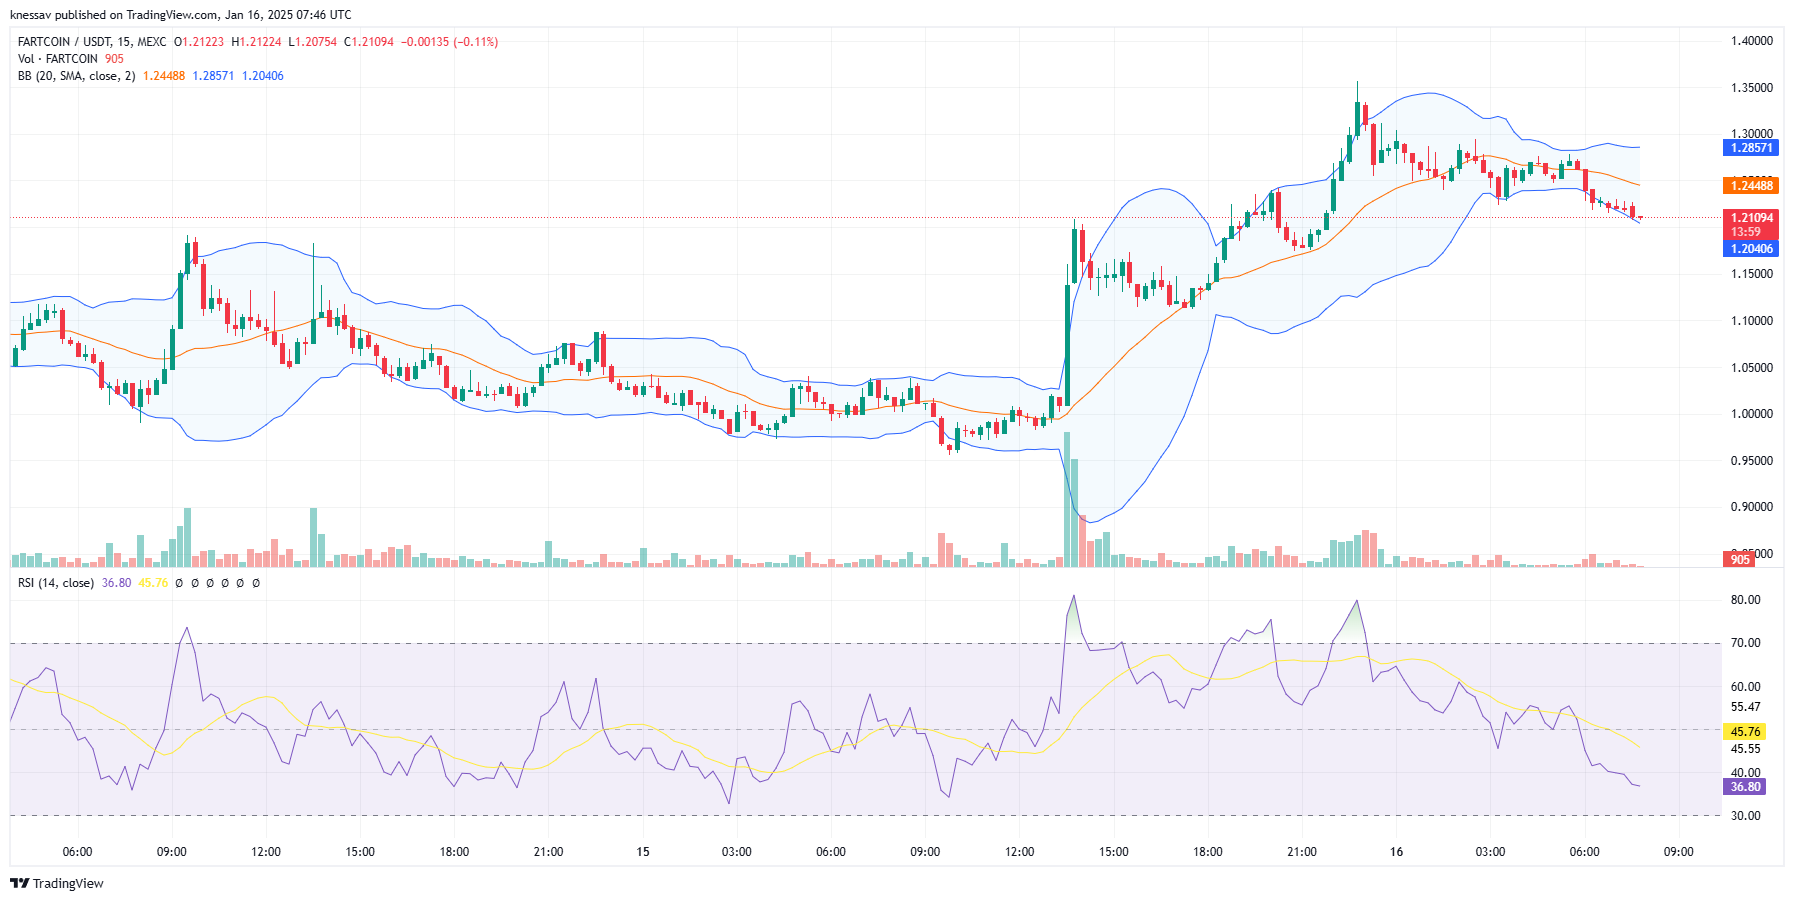Click BB upper value 1.28571 in legend
Image resolution: width=1794 pixels, height=901 pixels.
click(x=213, y=76)
